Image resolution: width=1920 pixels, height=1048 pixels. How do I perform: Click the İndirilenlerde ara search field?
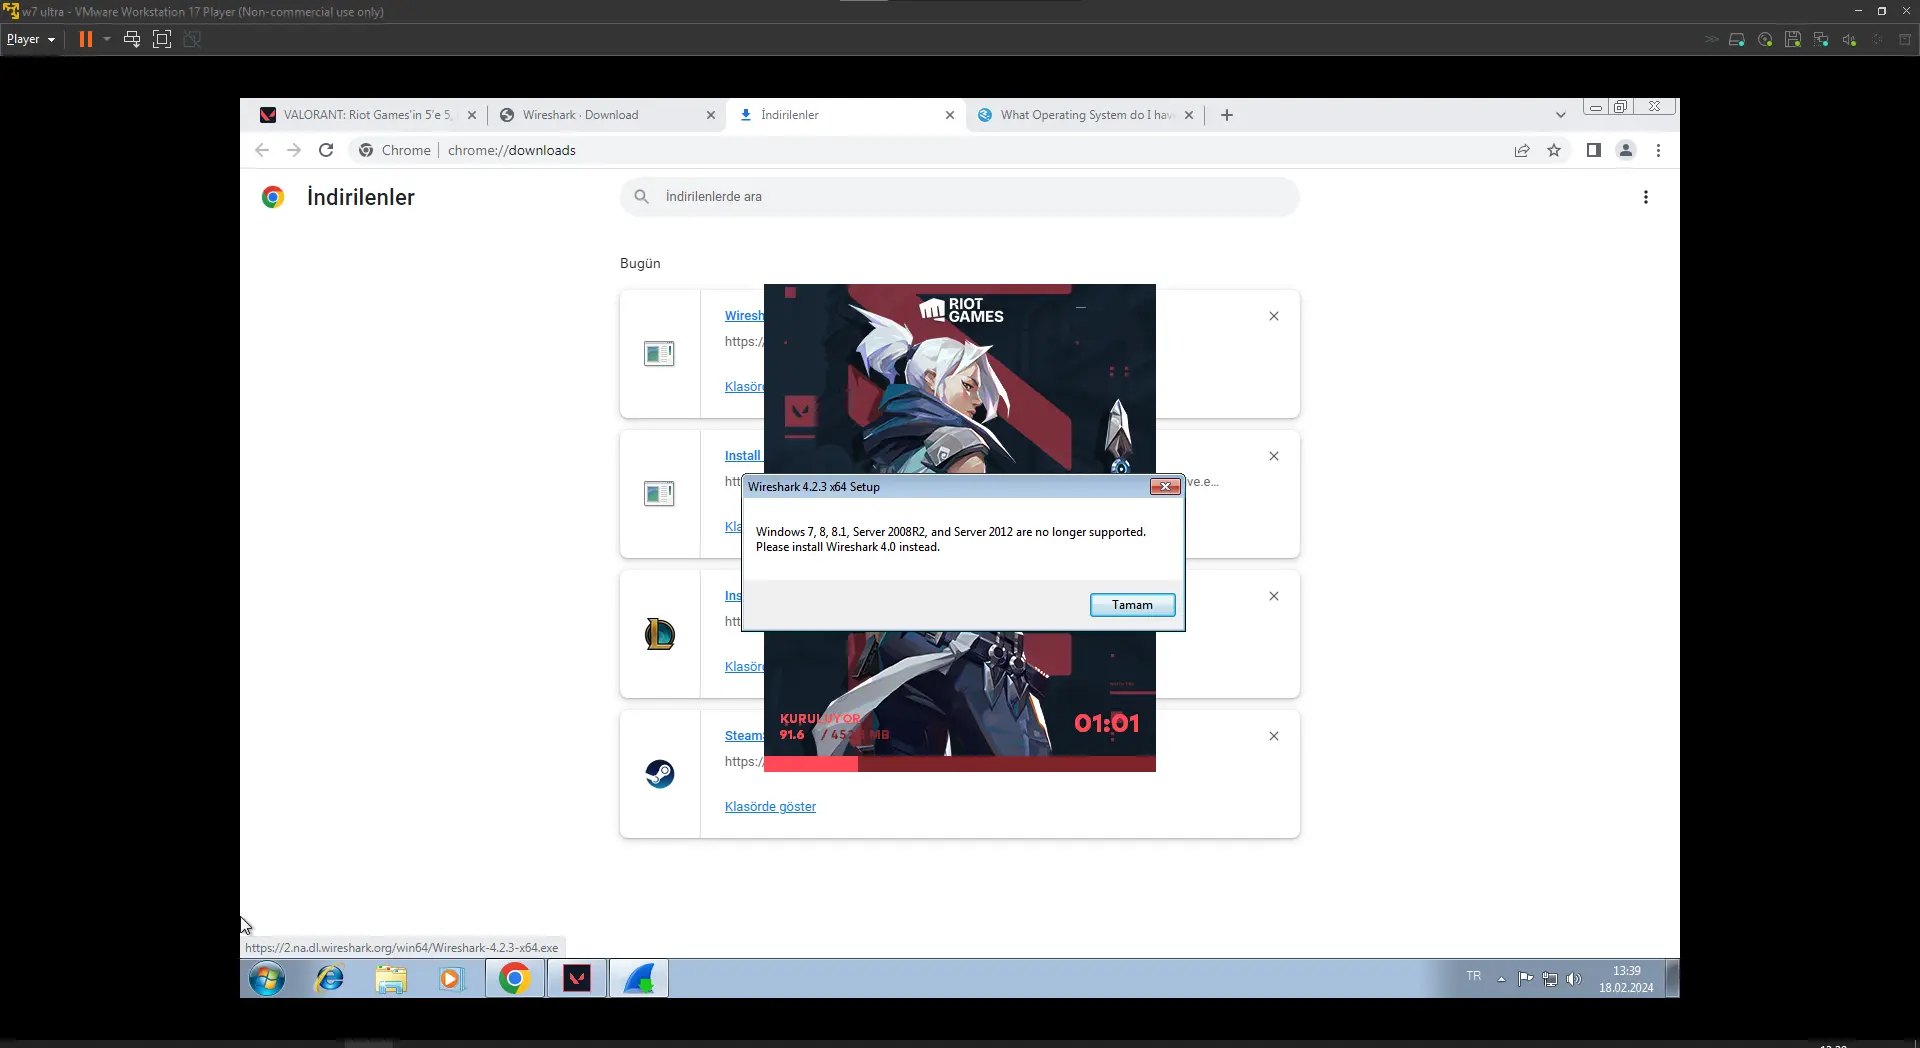point(960,197)
